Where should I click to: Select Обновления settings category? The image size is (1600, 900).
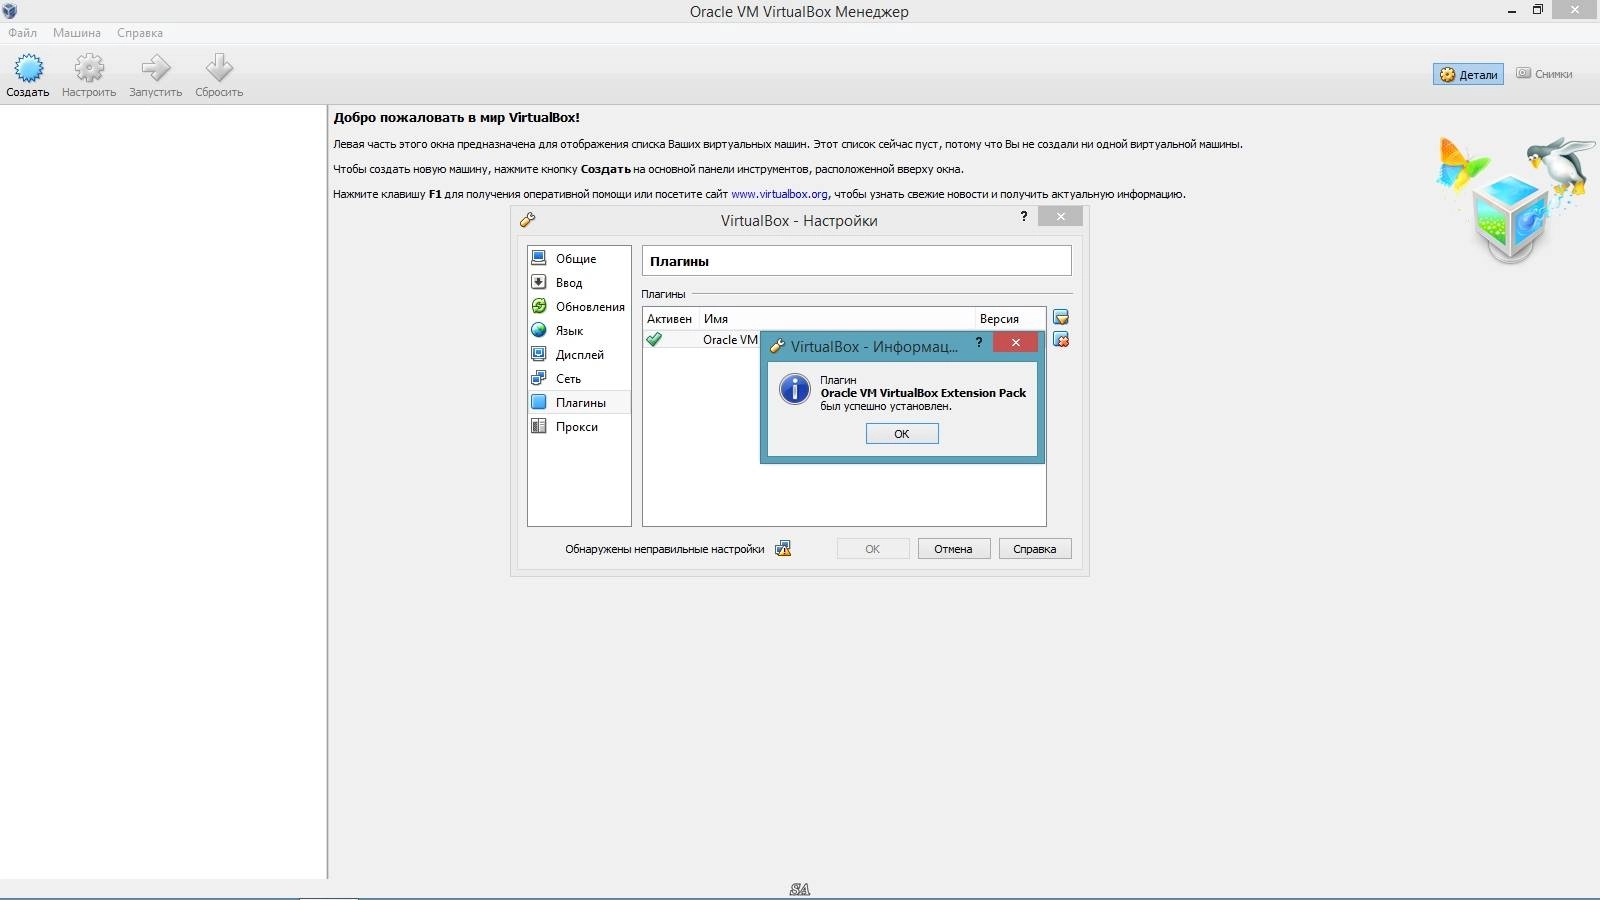(x=579, y=306)
